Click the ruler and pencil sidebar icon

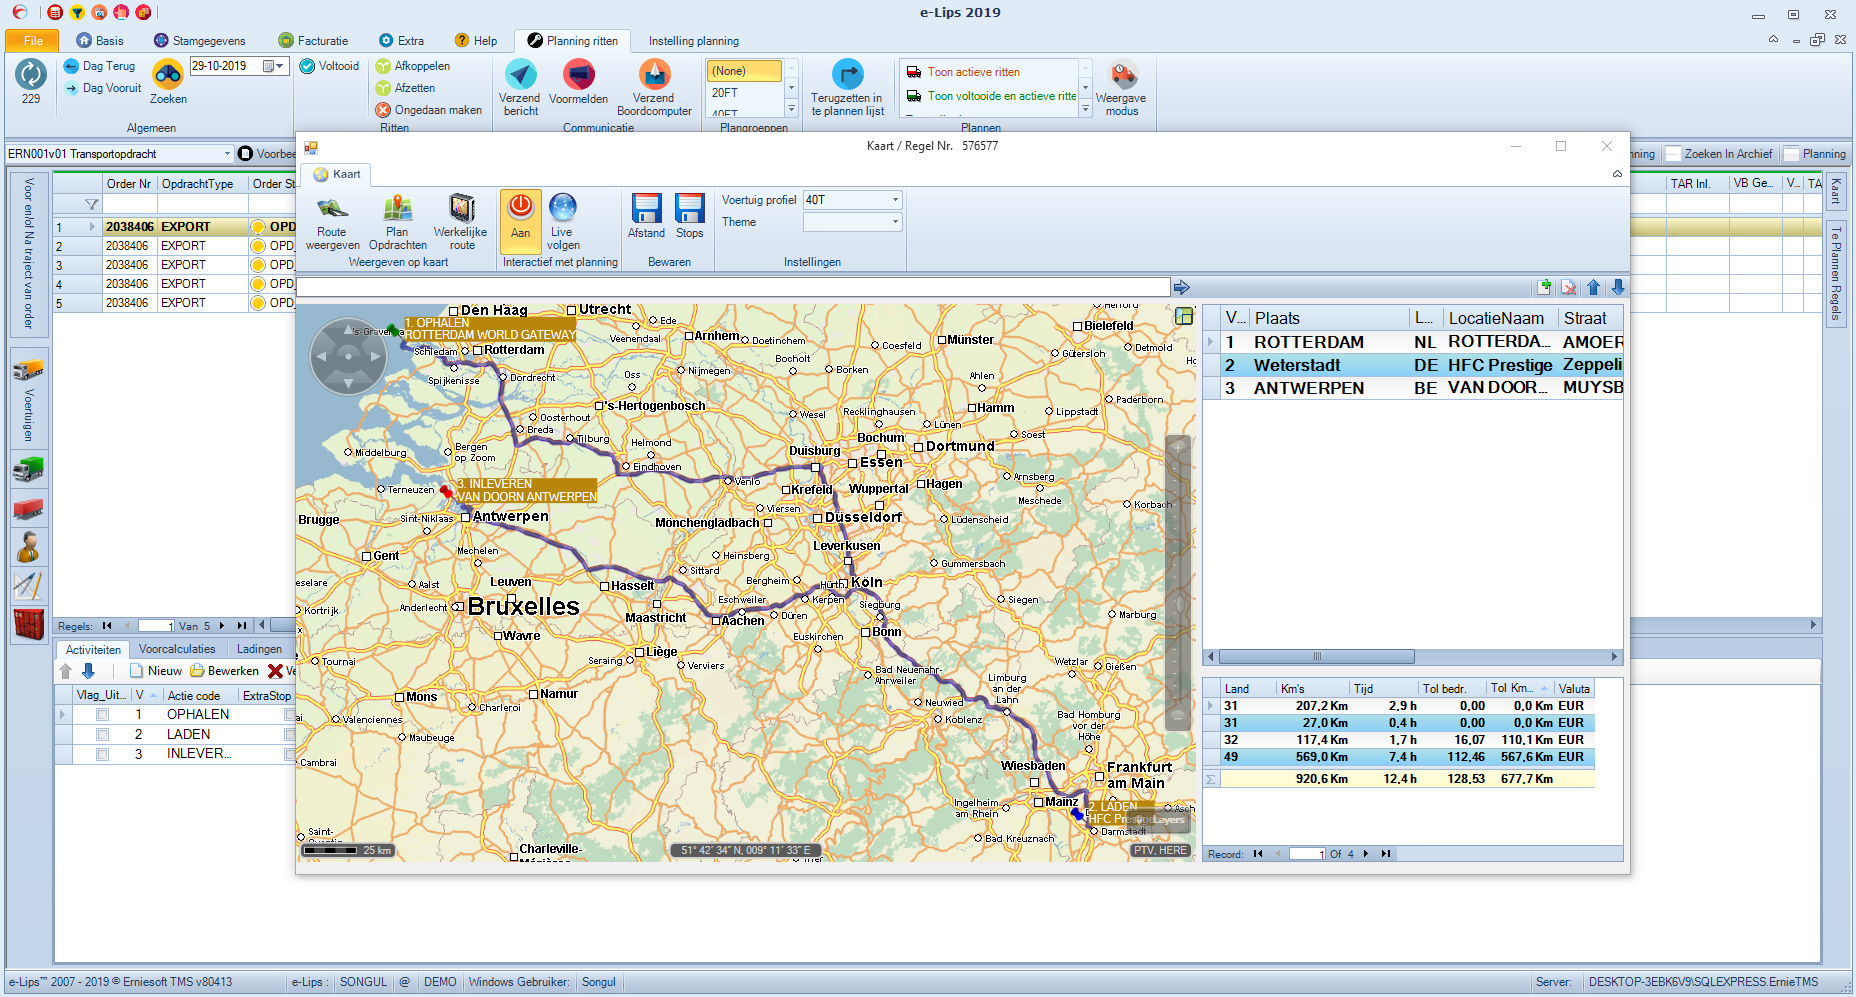tap(28, 585)
